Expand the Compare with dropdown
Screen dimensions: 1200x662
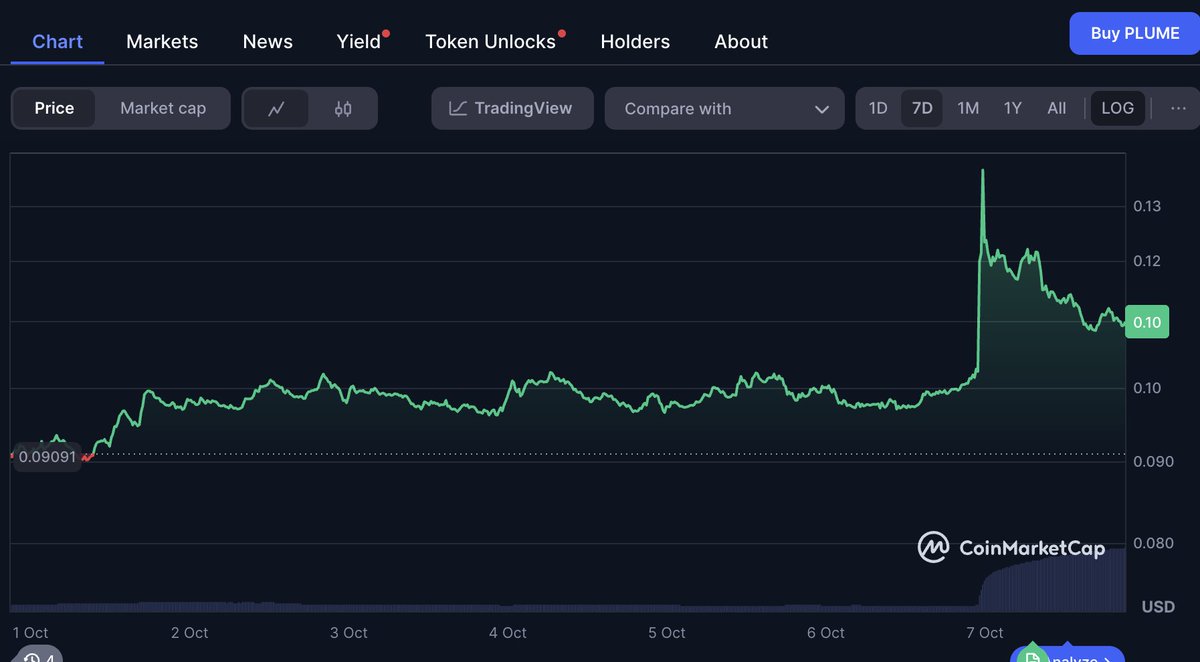[724, 109]
